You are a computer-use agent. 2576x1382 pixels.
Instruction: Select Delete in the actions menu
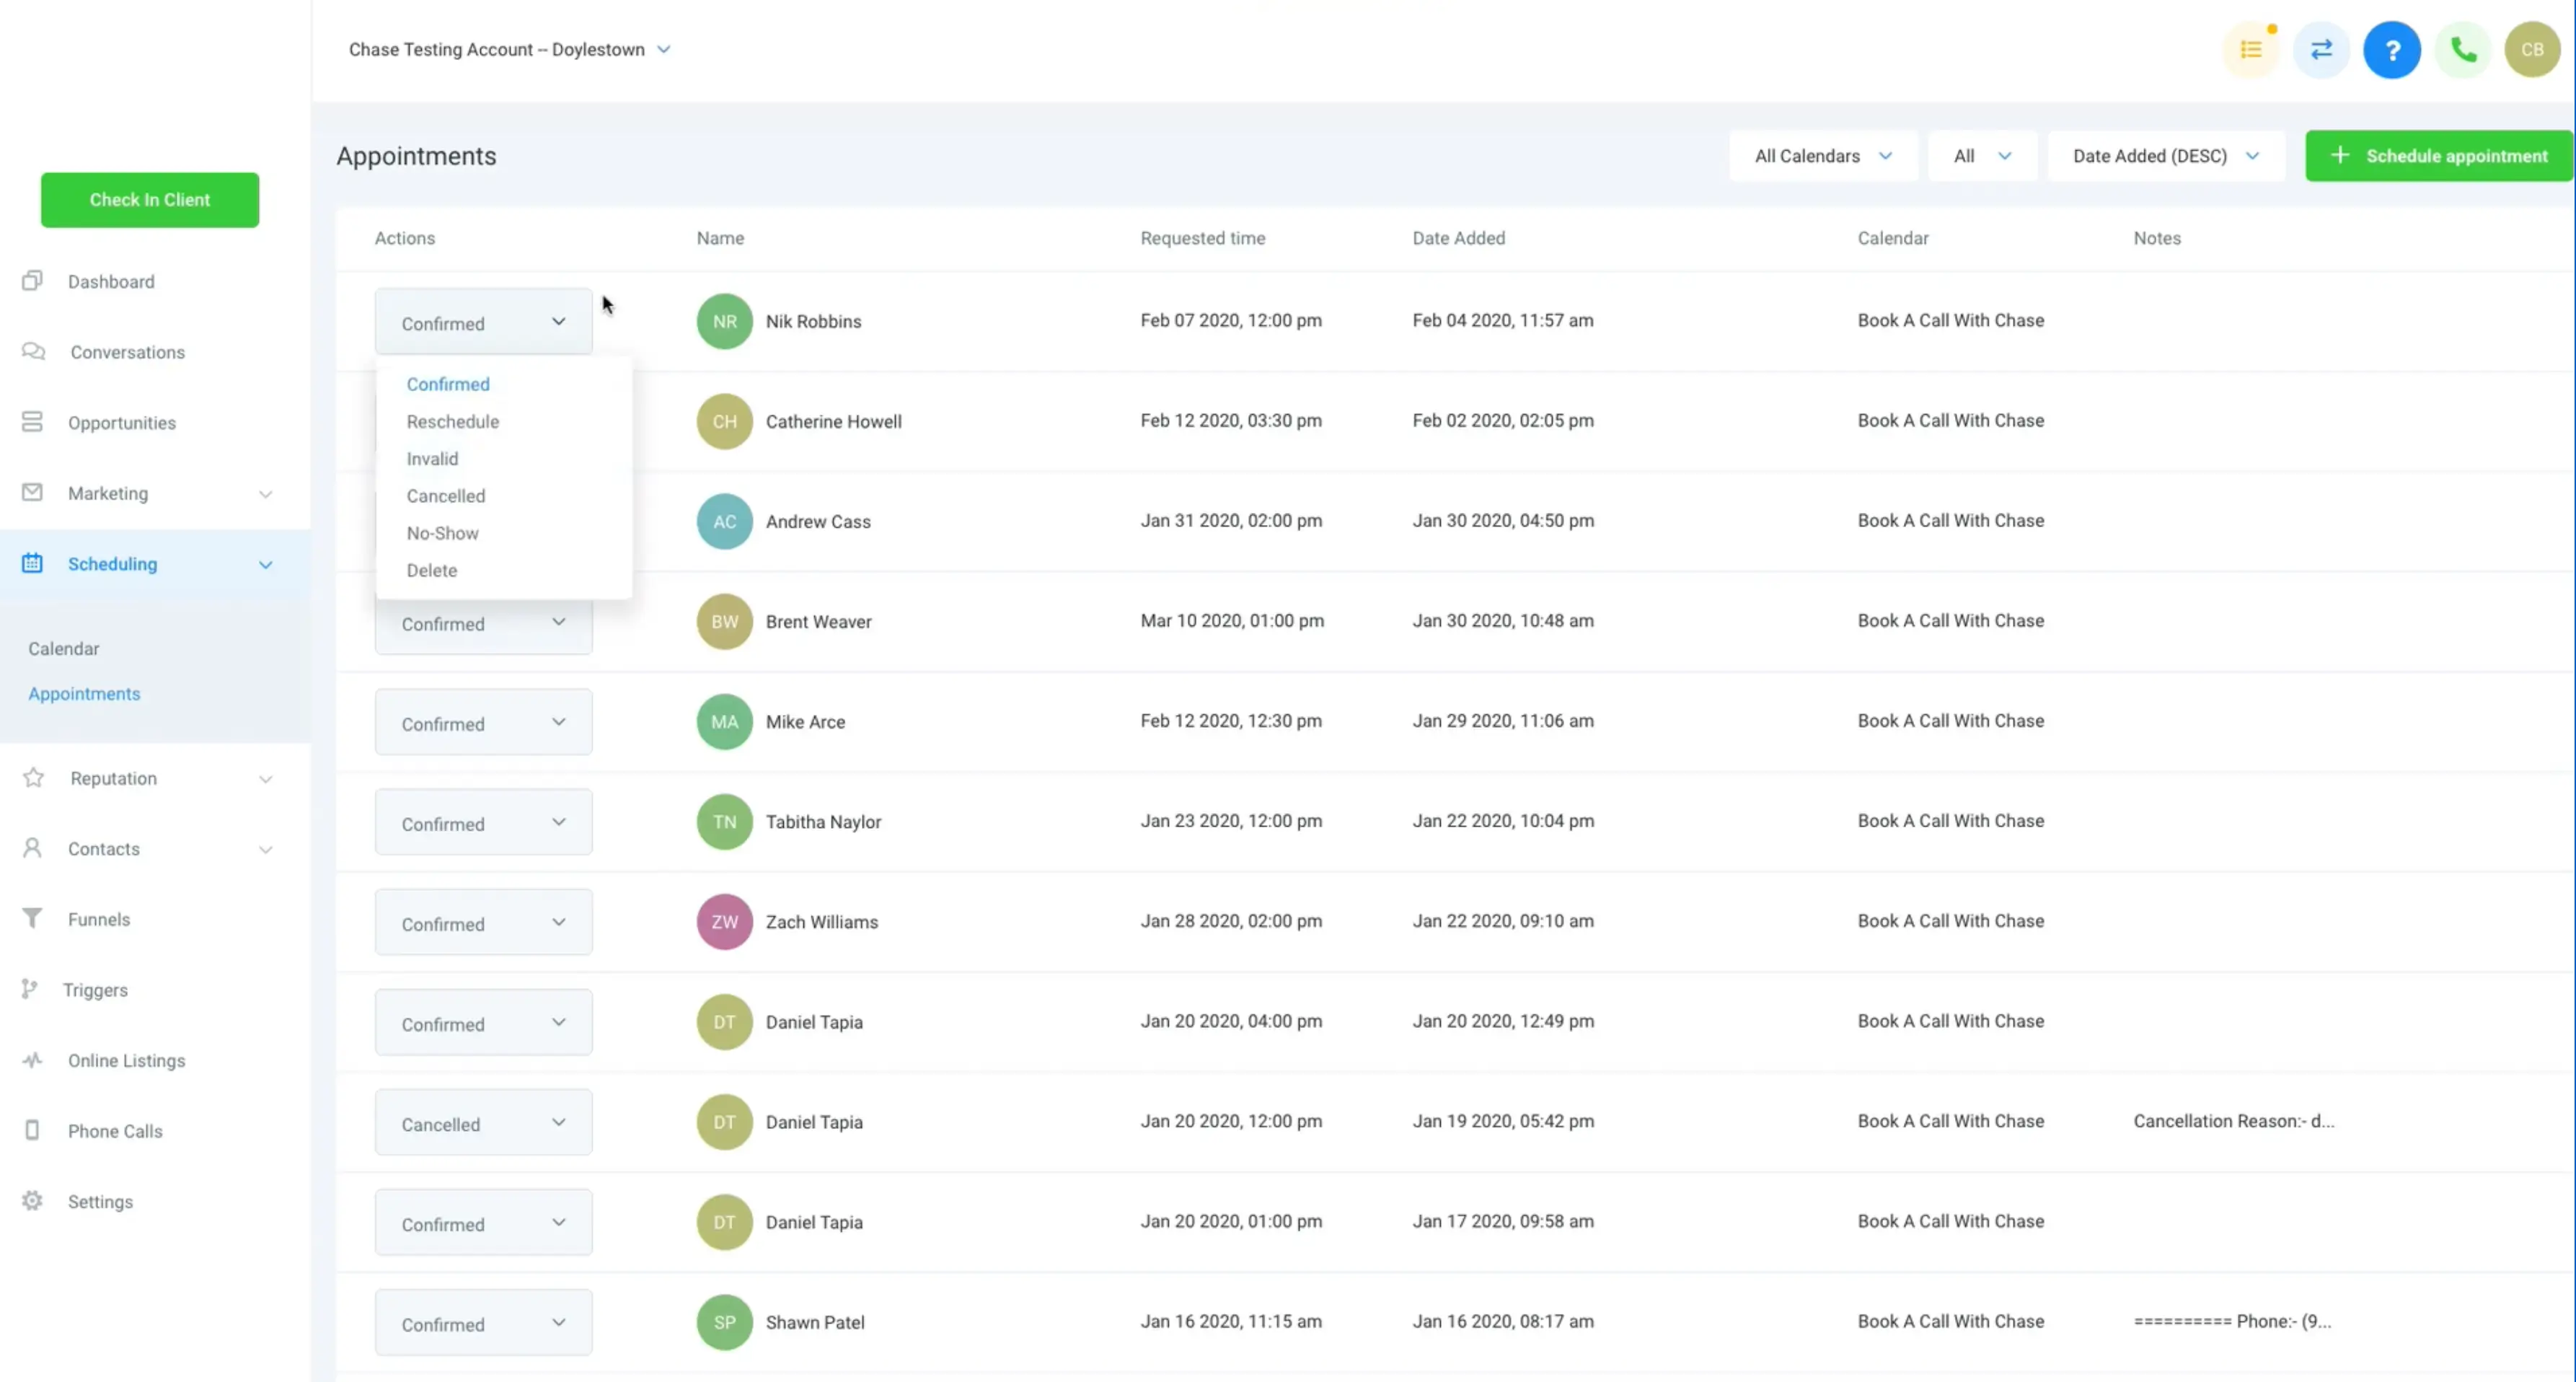point(431,570)
